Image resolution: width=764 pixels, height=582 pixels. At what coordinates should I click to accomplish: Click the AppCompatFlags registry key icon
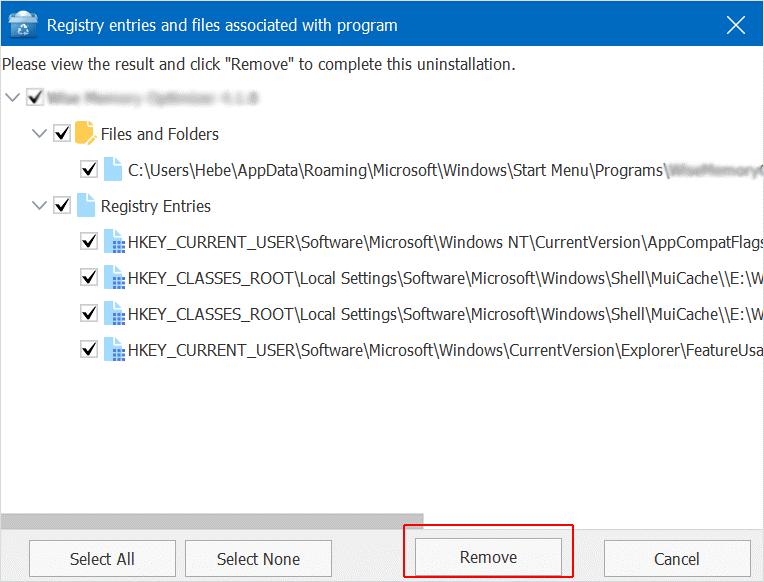[115, 241]
